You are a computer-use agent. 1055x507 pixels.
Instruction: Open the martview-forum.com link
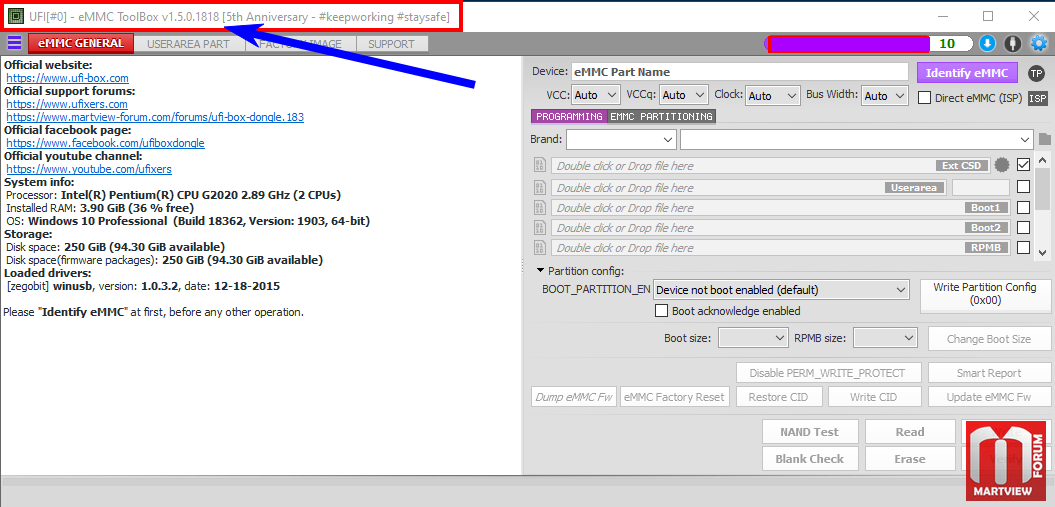pos(155,117)
